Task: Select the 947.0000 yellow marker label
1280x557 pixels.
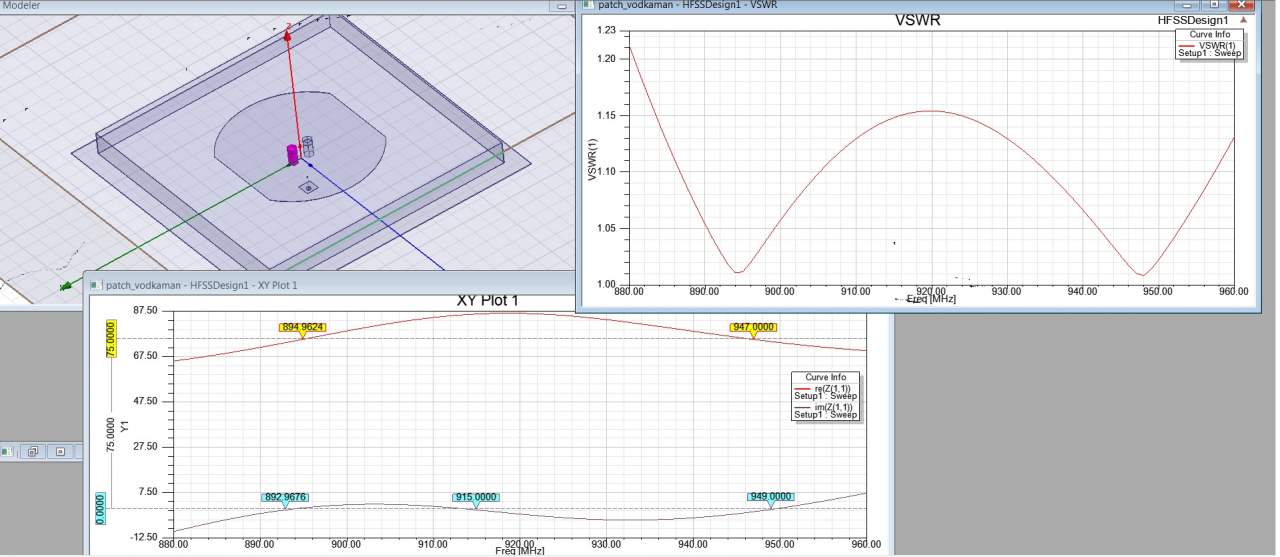Action: click(753, 327)
